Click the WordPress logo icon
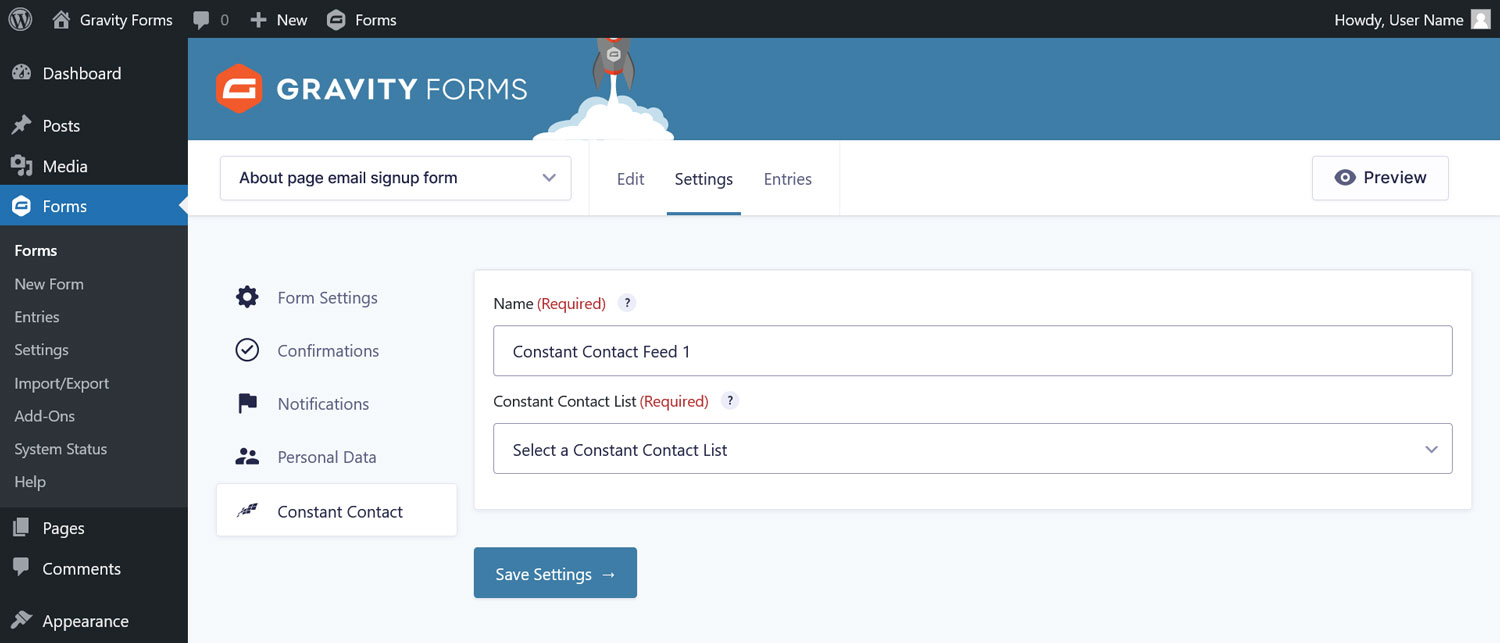Image resolution: width=1500 pixels, height=643 pixels. [x=20, y=19]
